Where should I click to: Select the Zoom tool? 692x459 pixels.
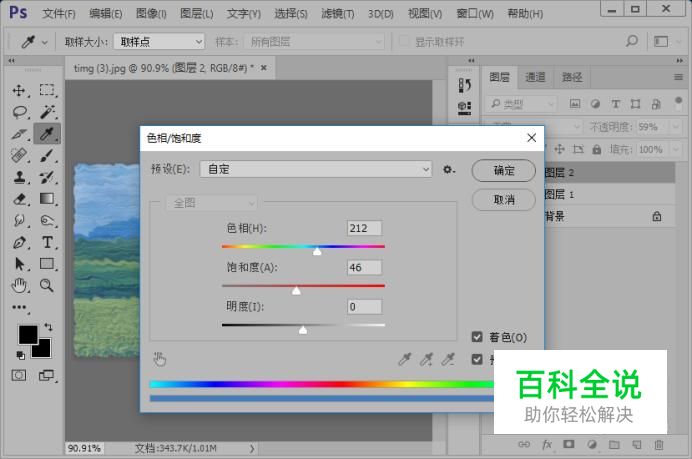tap(47, 286)
